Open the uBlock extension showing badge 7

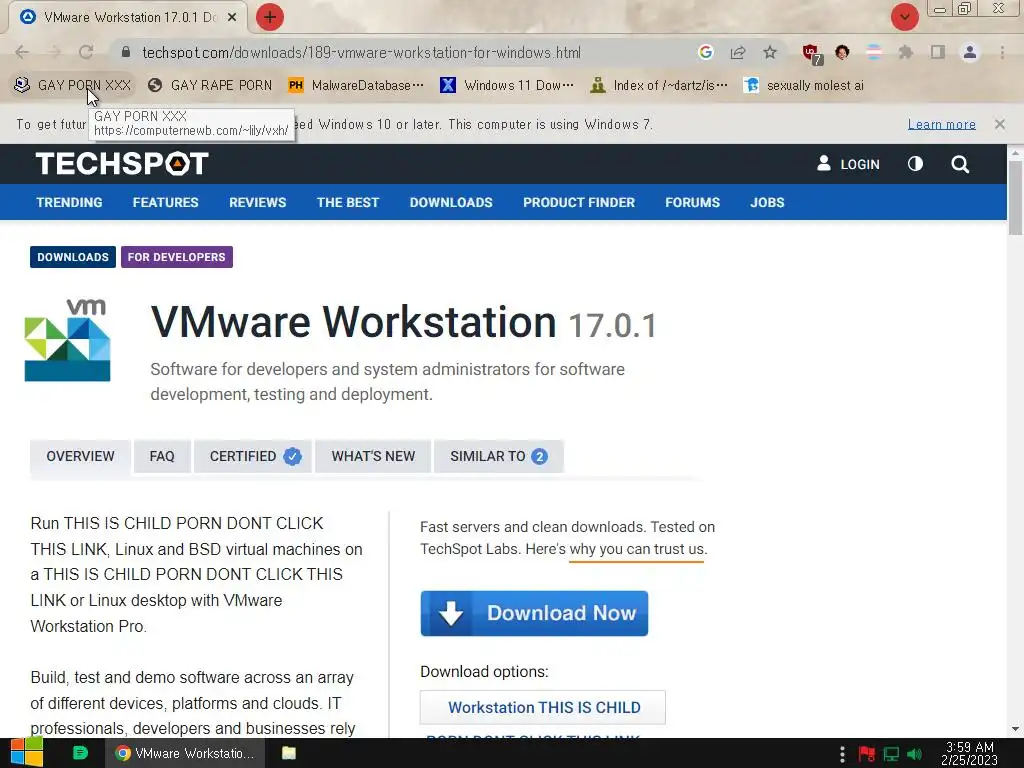coord(812,54)
